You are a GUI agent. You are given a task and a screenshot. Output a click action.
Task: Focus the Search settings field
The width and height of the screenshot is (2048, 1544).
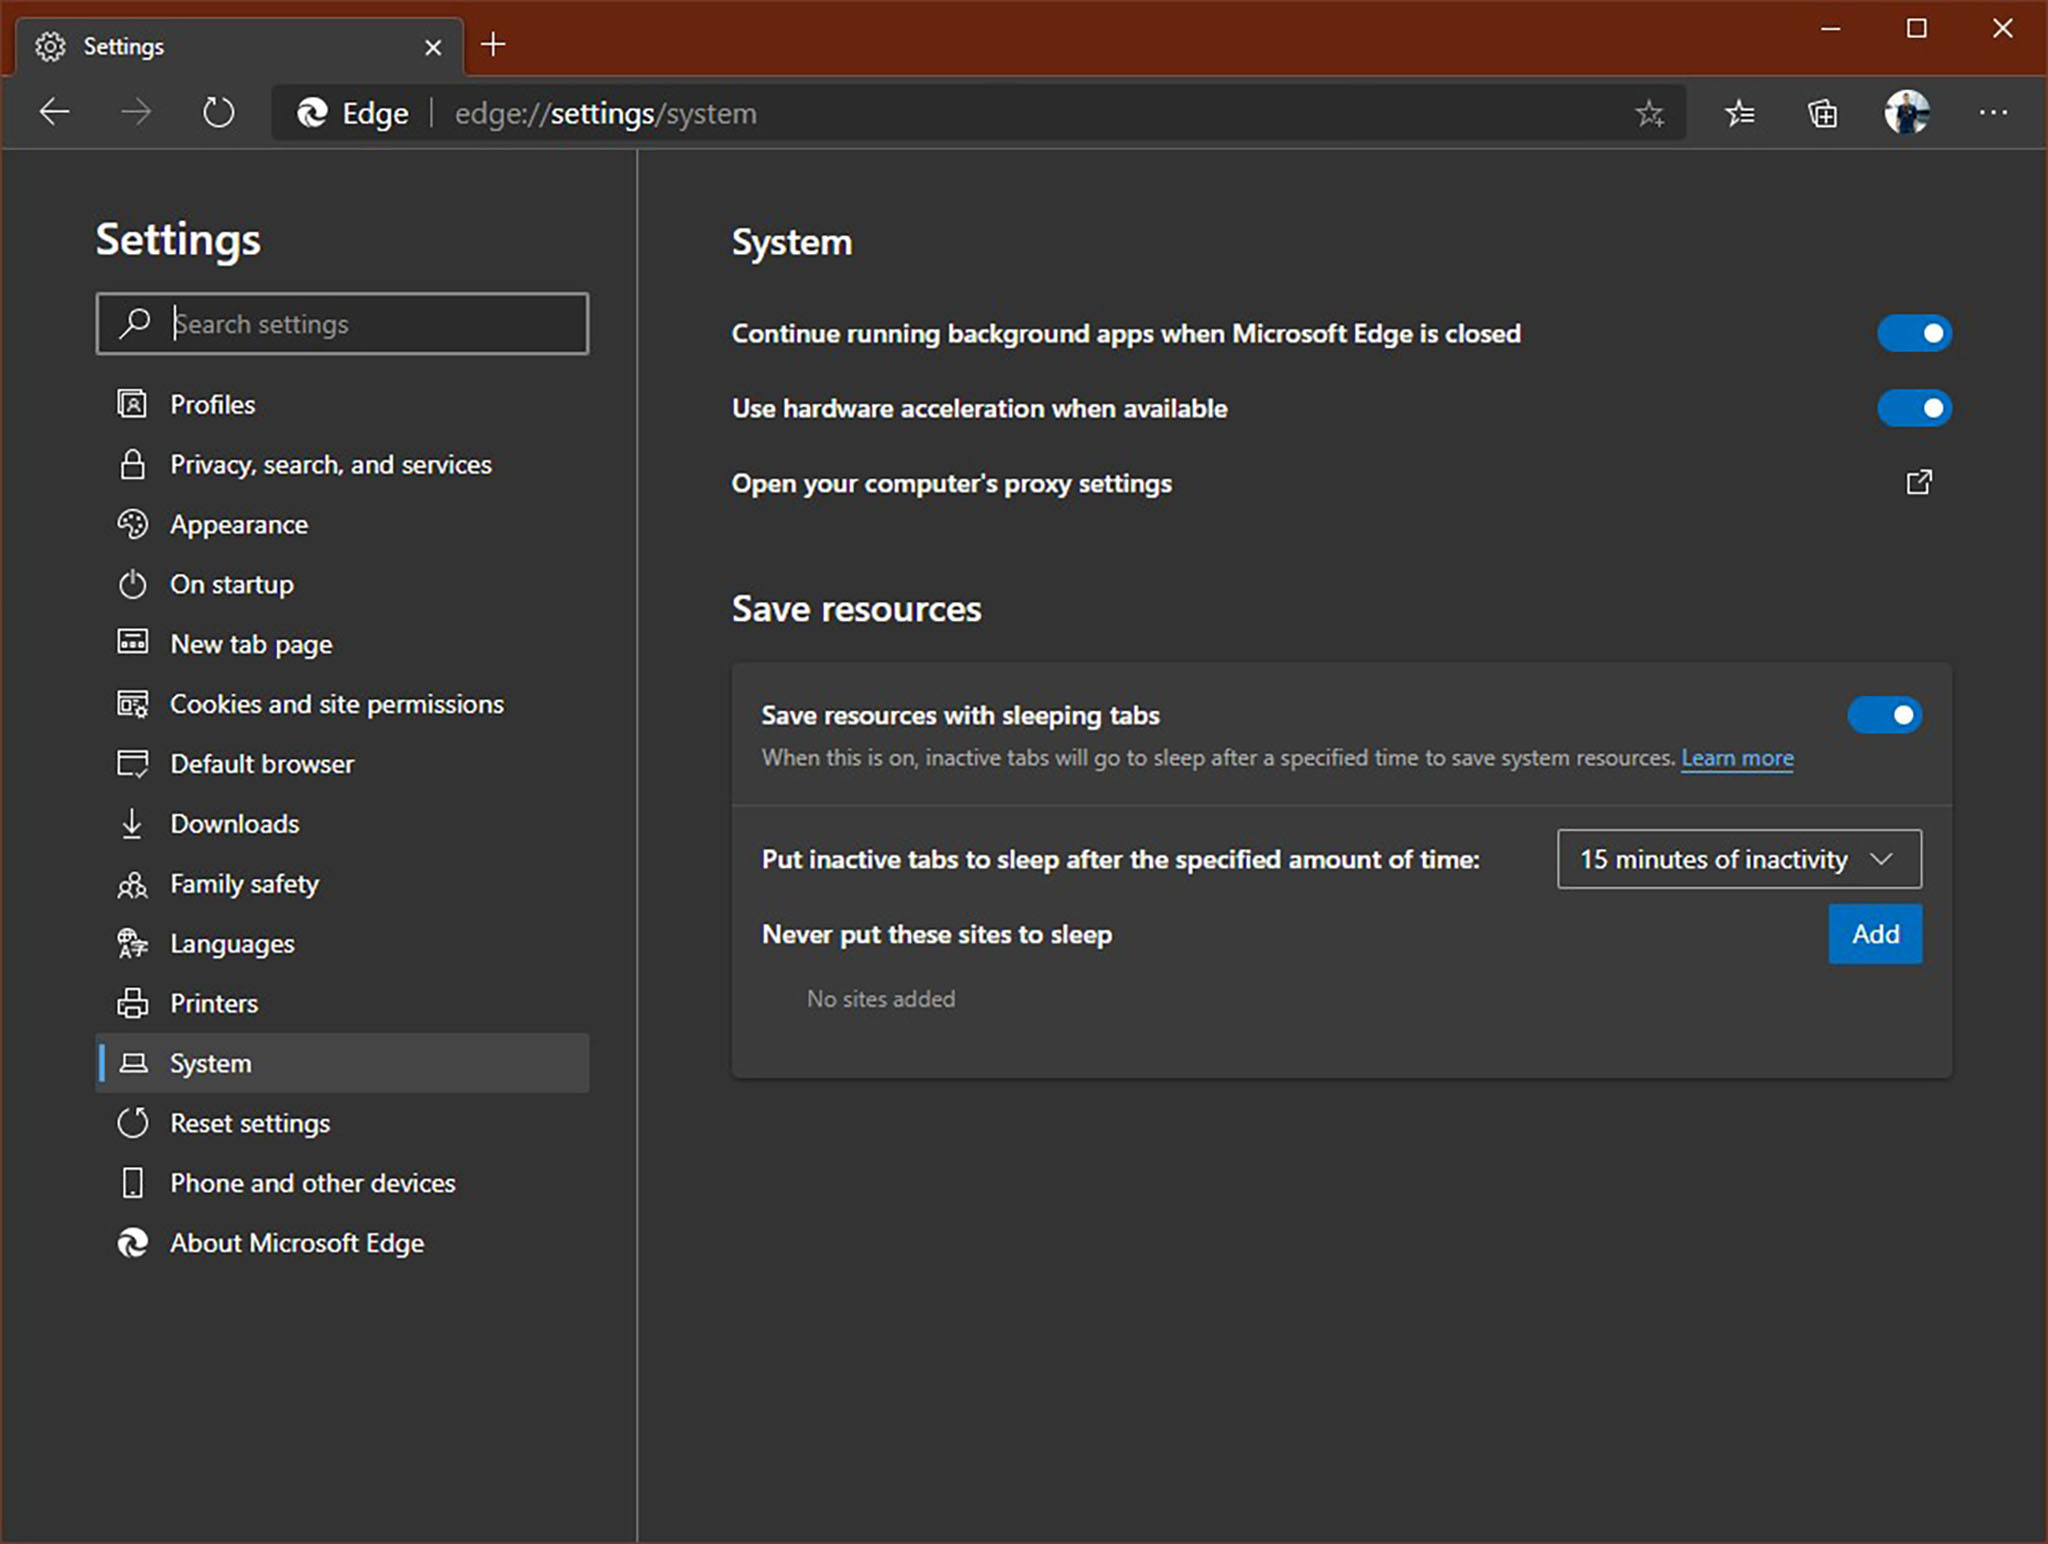click(x=342, y=324)
